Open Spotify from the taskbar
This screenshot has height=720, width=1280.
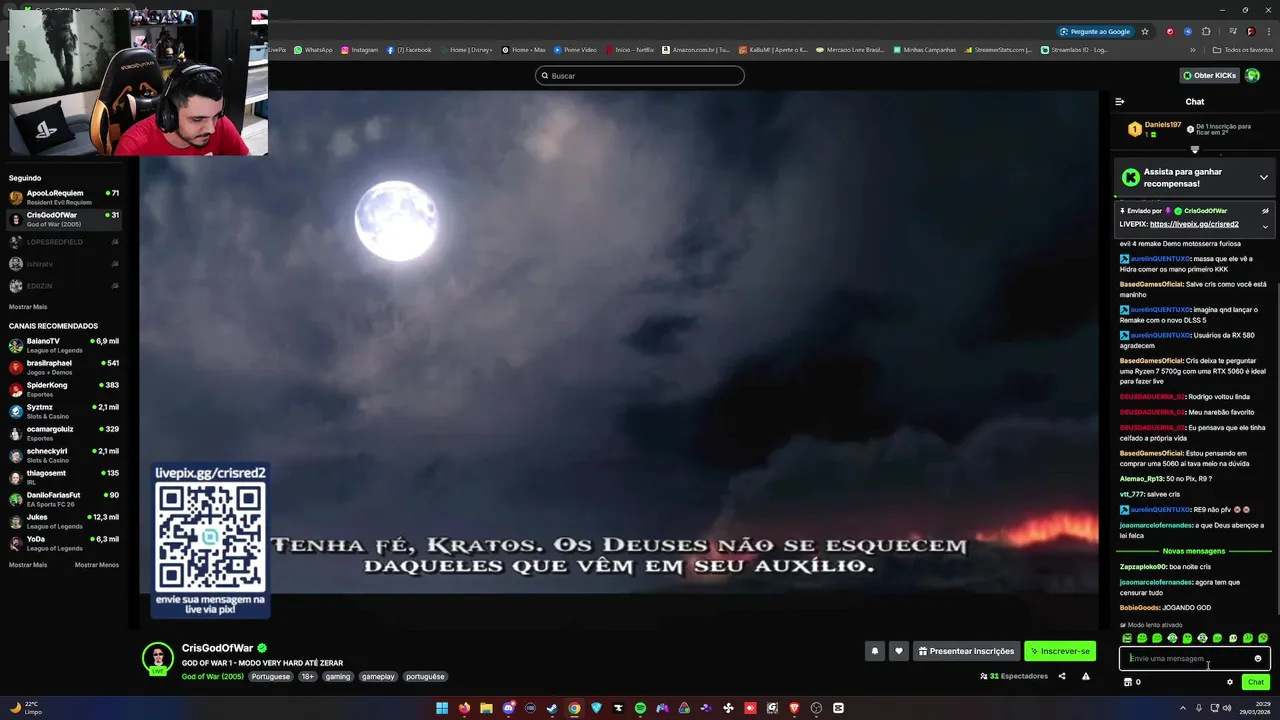640,708
